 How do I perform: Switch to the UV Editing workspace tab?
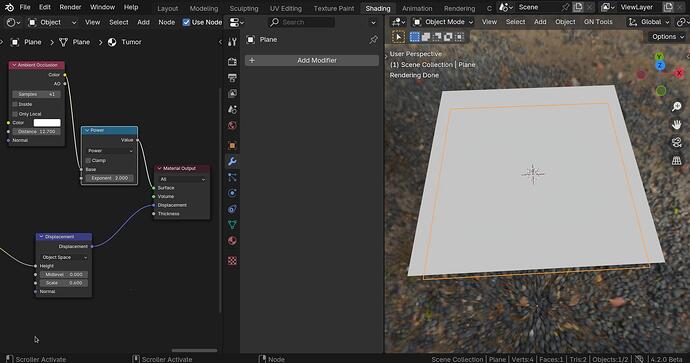(x=286, y=8)
